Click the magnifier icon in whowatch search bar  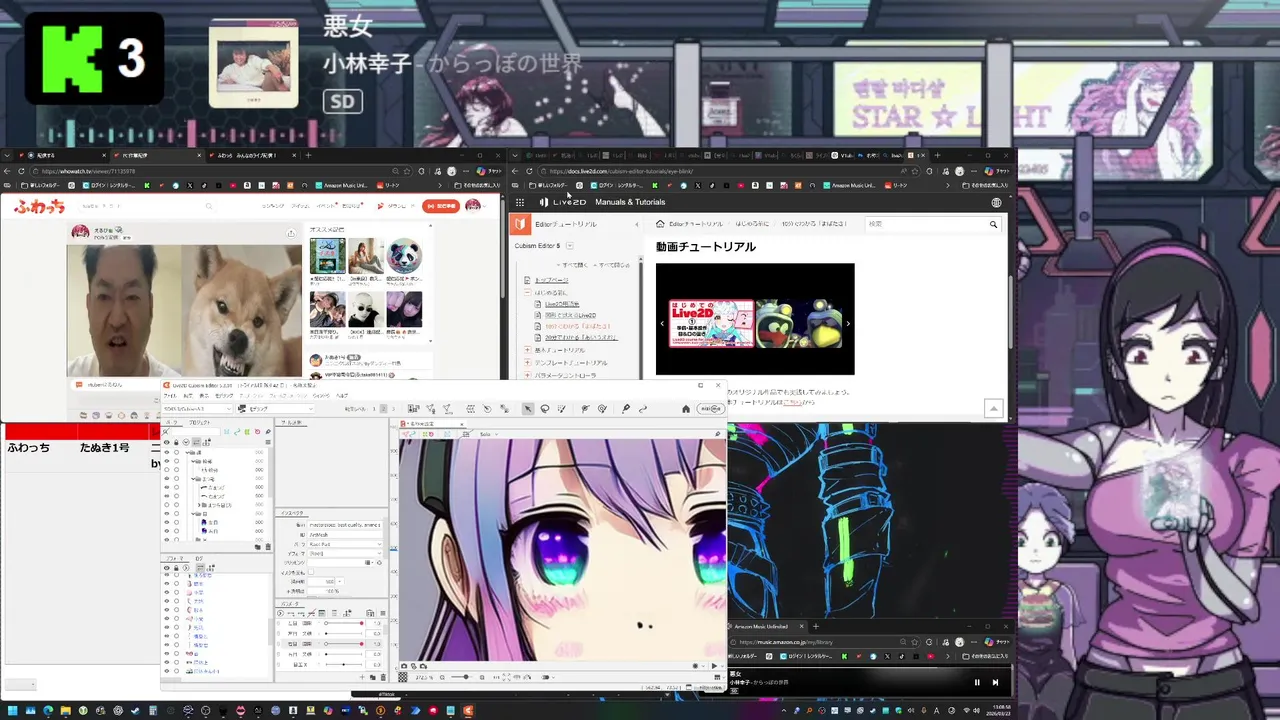(x=209, y=207)
